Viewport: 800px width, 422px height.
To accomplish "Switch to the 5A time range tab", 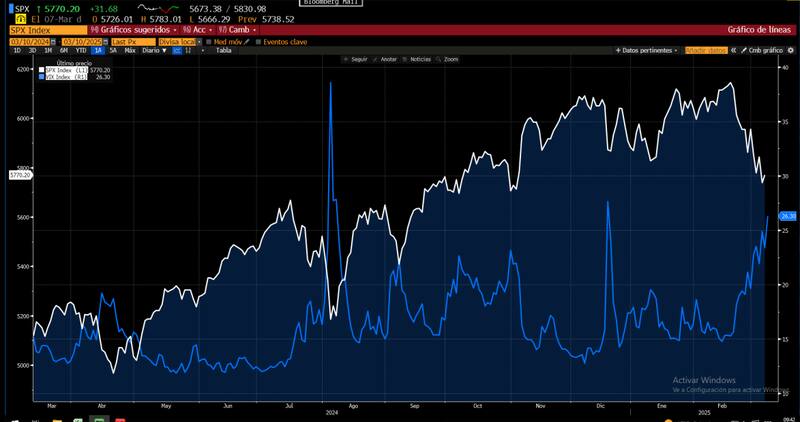I will pos(113,50).
